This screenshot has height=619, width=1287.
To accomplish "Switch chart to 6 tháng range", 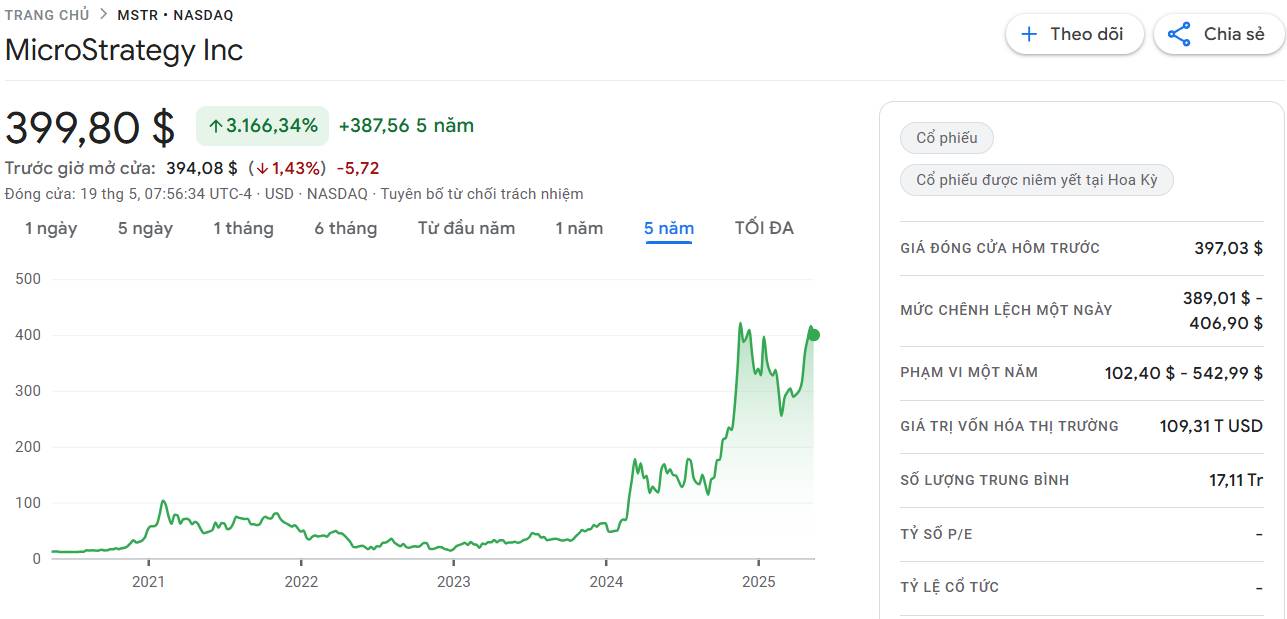I will (346, 228).
